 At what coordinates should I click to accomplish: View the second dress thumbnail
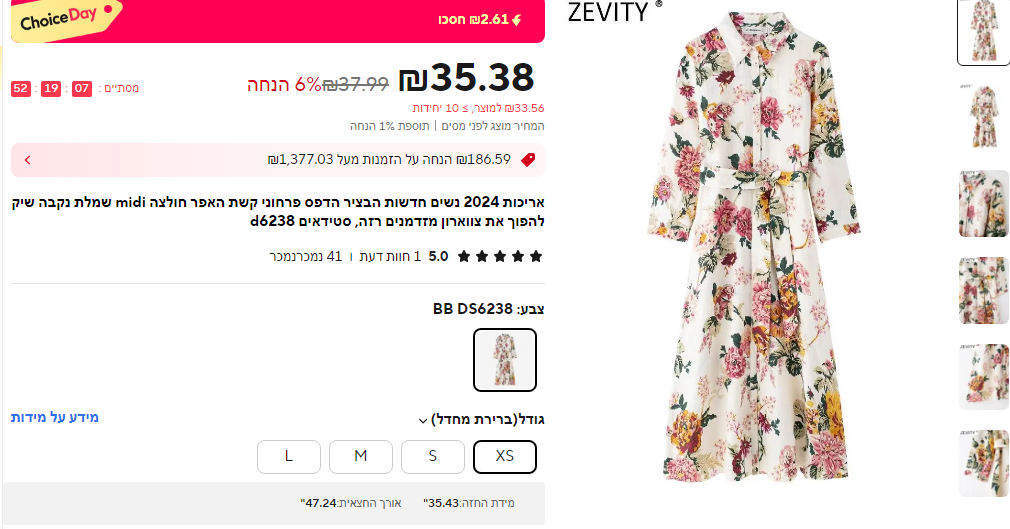983,117
